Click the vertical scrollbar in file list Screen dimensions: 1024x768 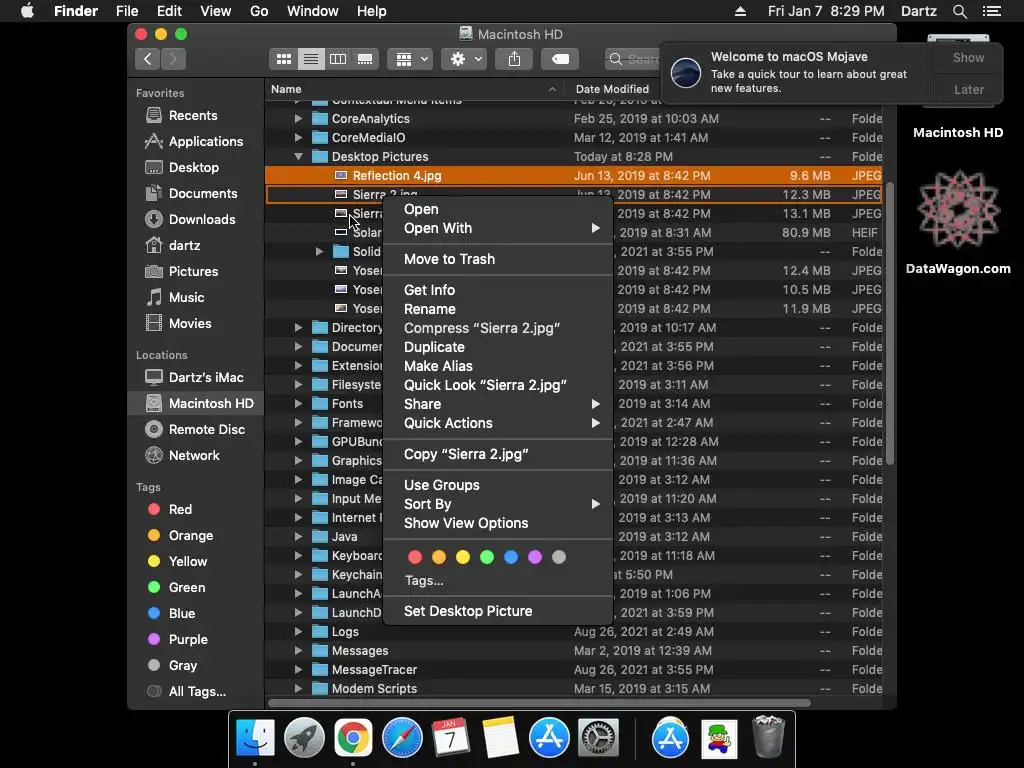(x=889, y=323)
